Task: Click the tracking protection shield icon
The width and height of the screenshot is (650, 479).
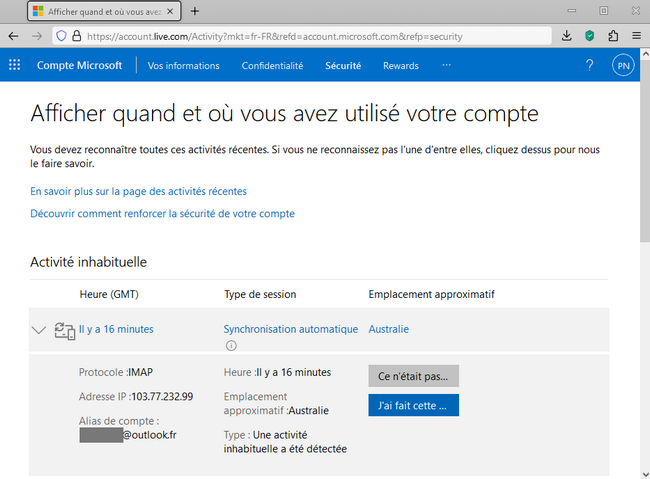Action: [61, 36]
